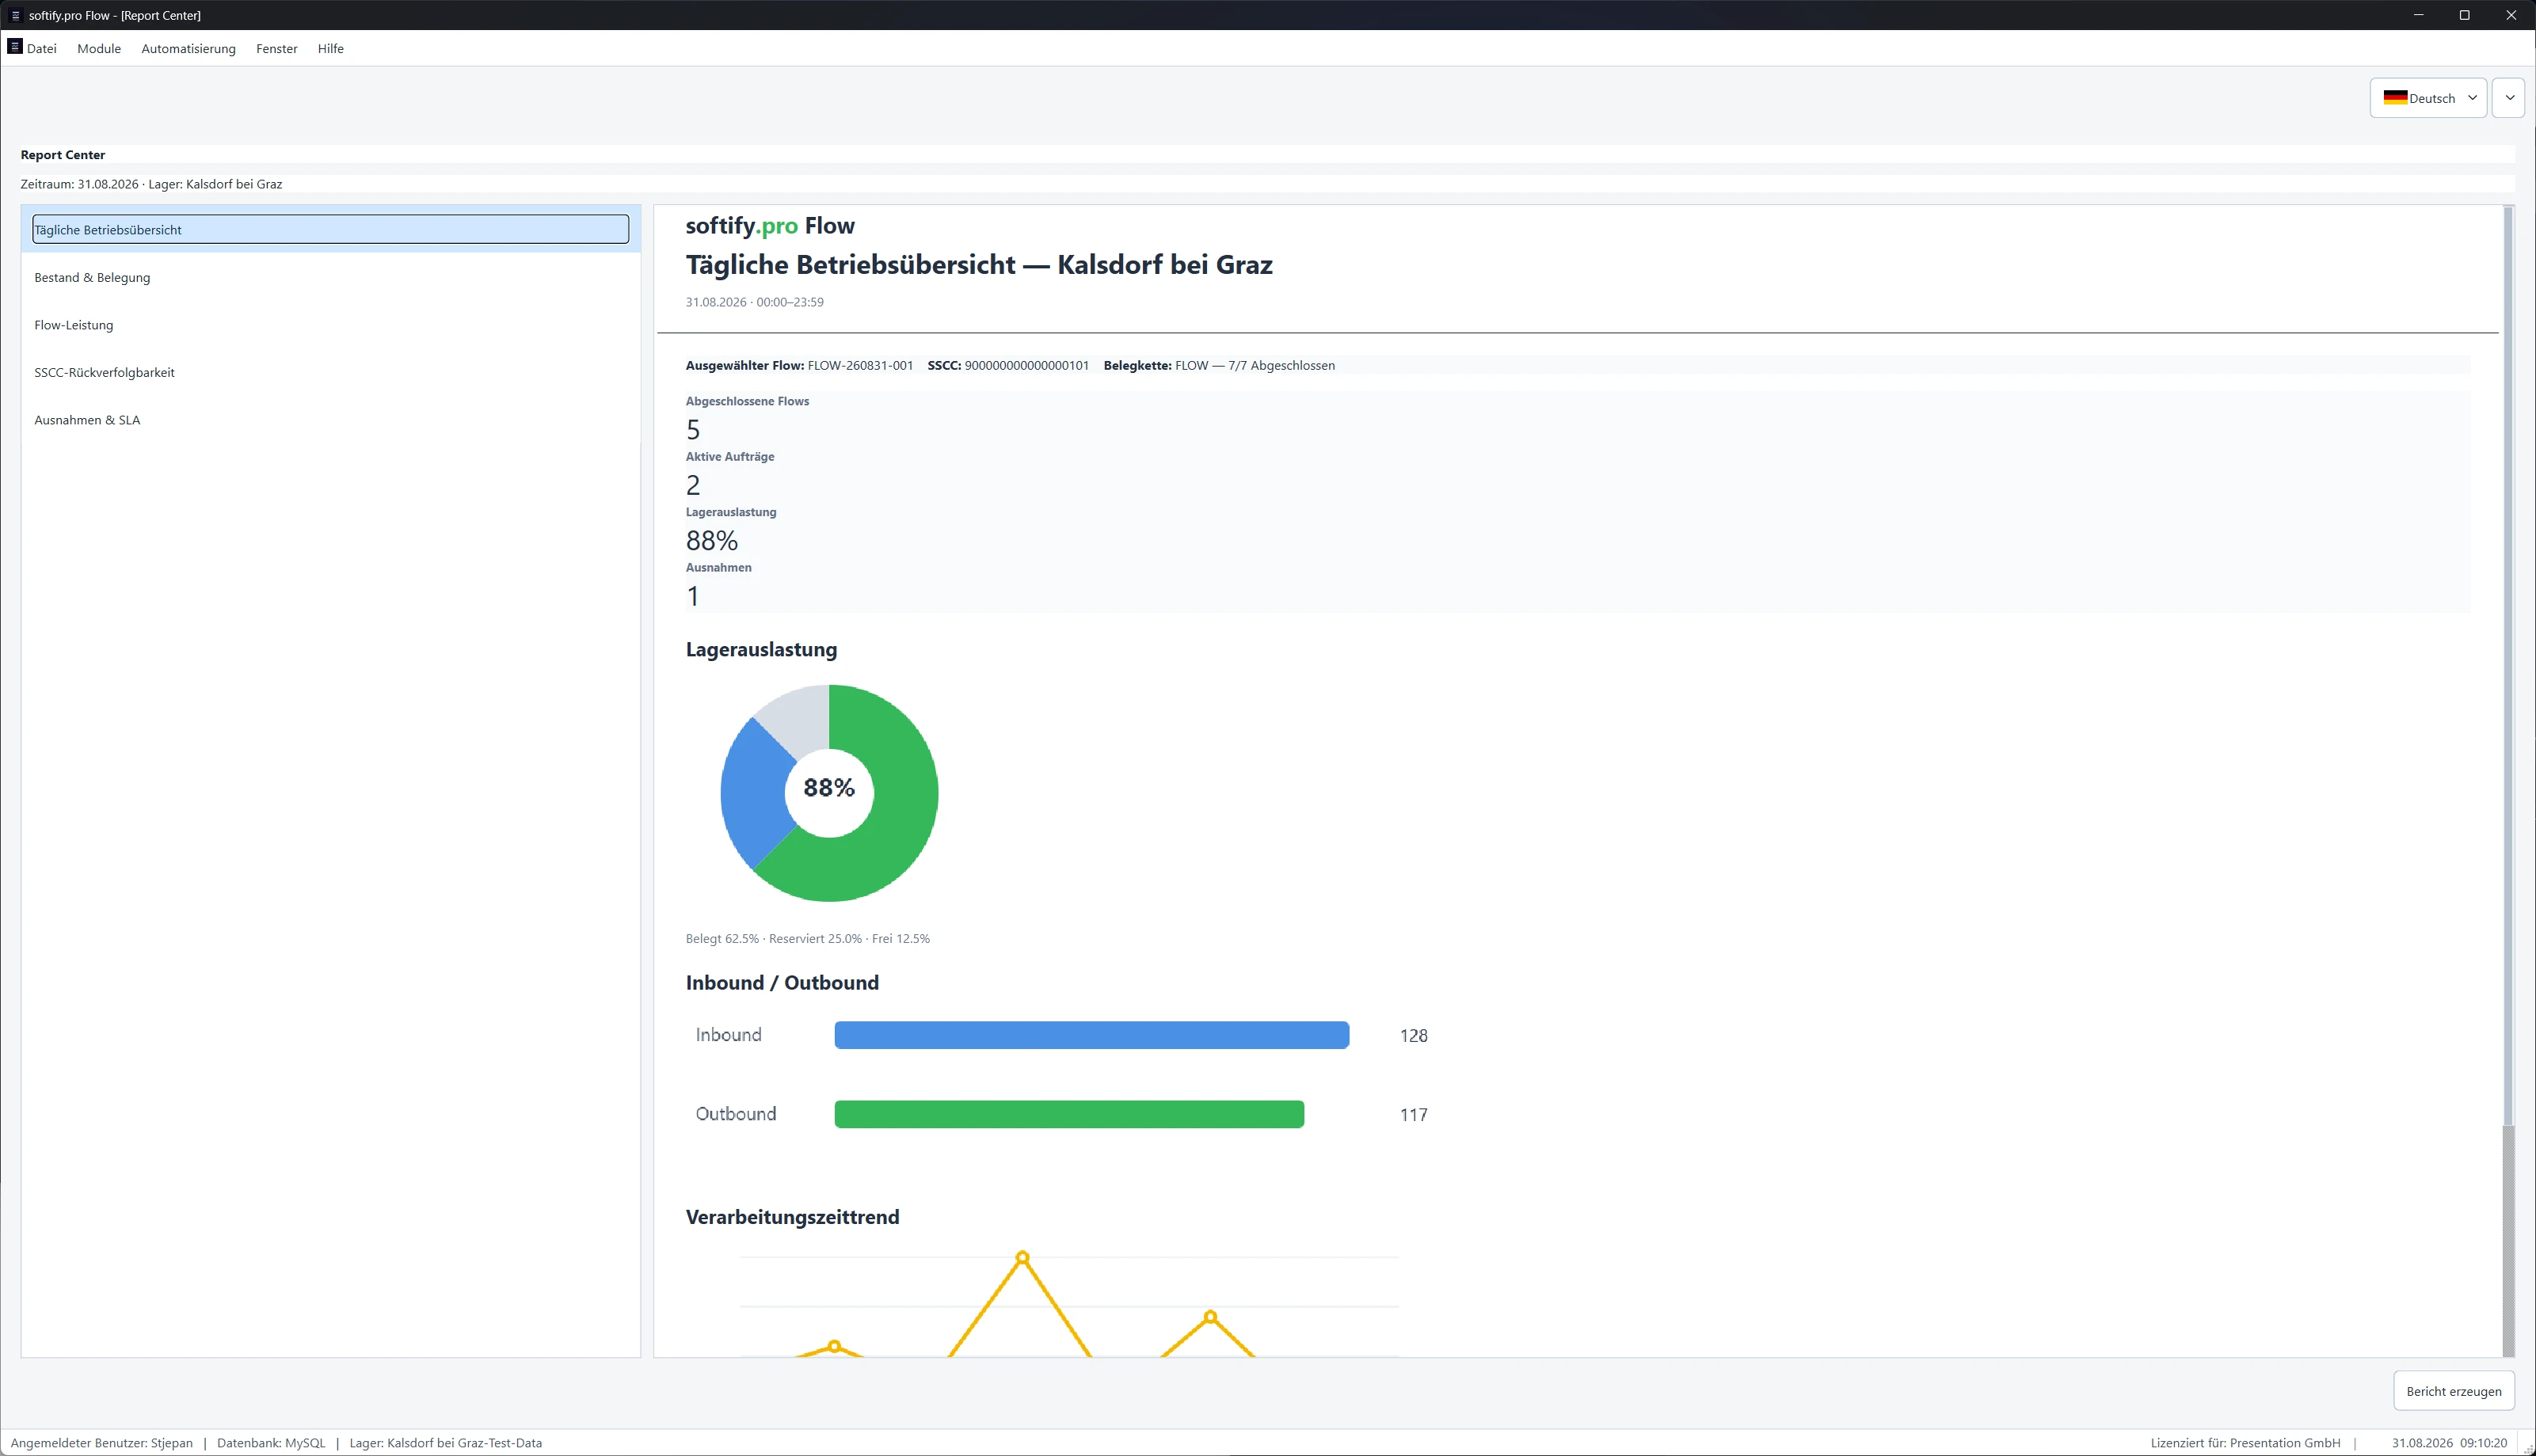Click the highest yellow trend data point
The width and height of the screenshot is (2536, 1456).
click(1022, 1258)
